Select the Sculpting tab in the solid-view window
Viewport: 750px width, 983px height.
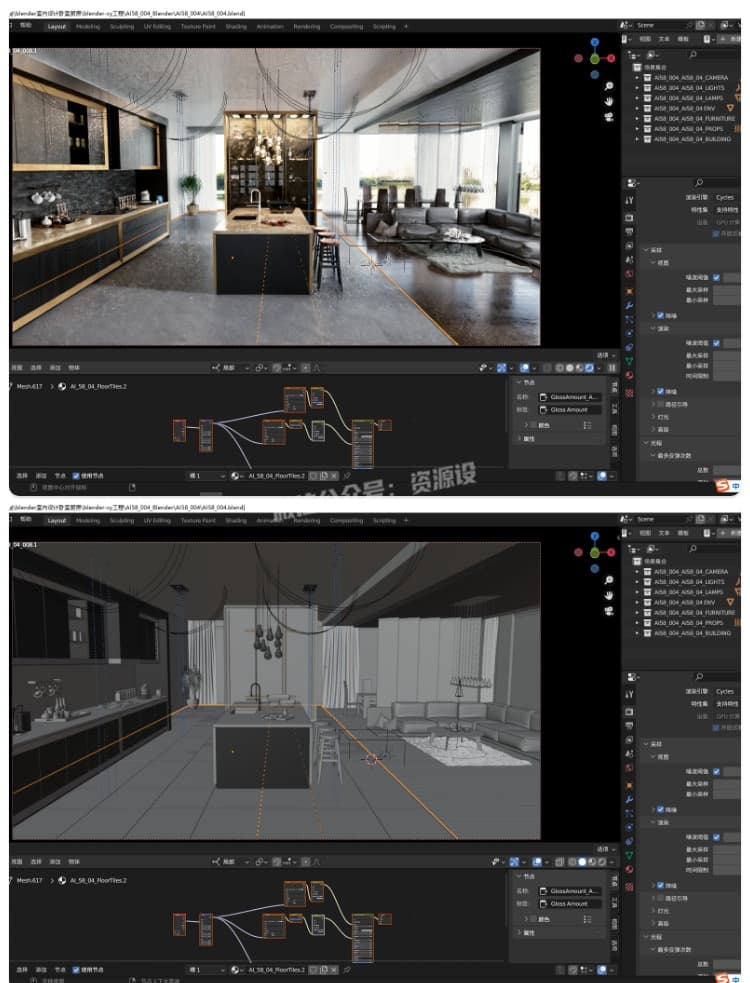pyautogui.click(x=122, y=520)
